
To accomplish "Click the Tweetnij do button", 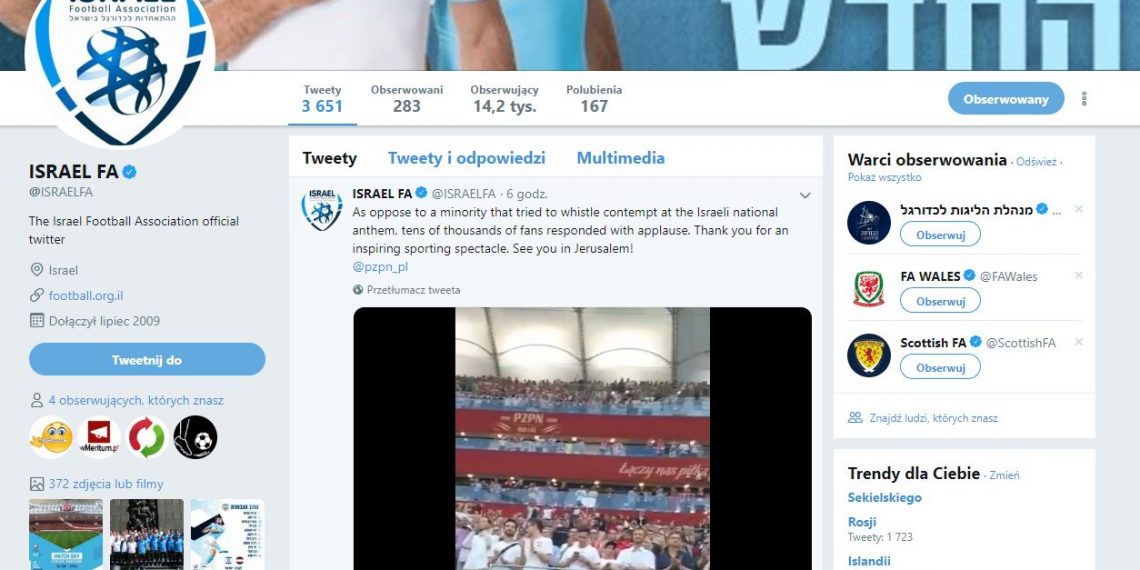I will click(147, 359).
